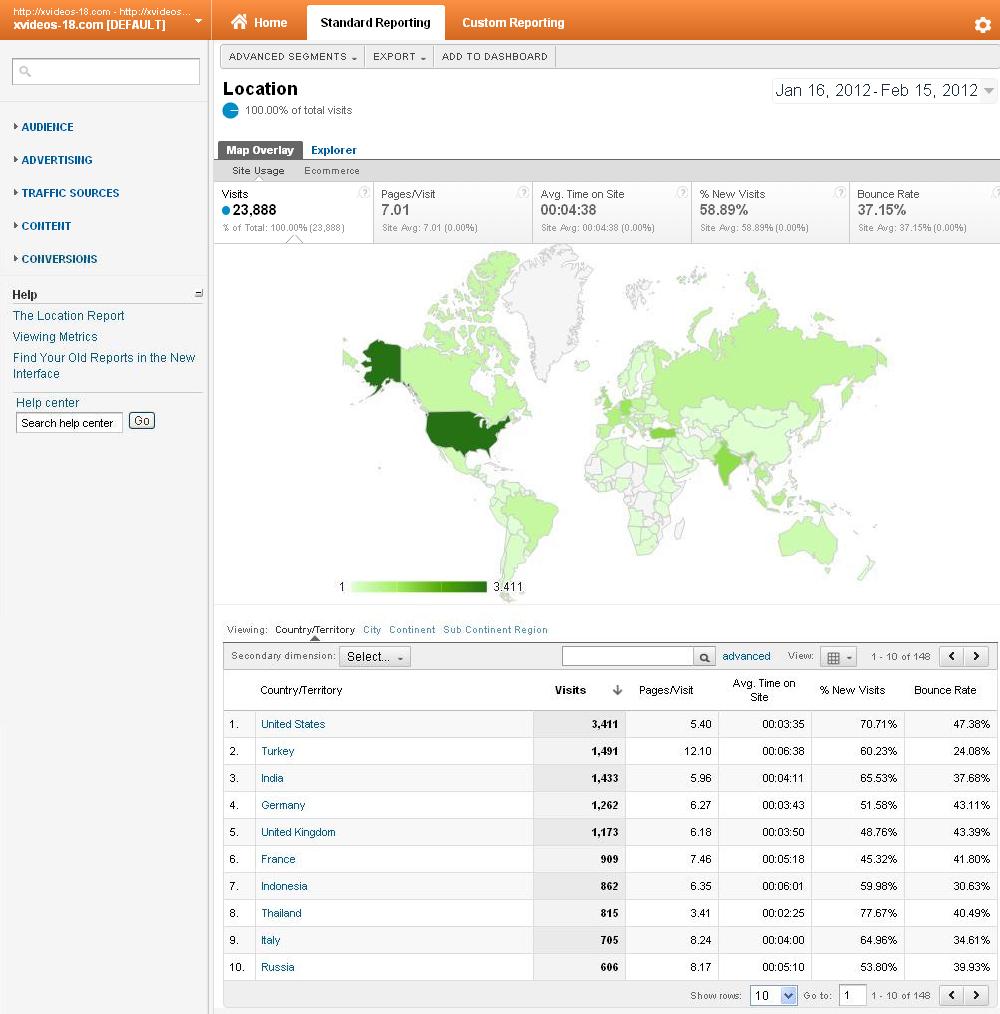Open the Advanced Segments dropdown
The height and width of the screenshot is (1014, 1000).
click(292, 57)
